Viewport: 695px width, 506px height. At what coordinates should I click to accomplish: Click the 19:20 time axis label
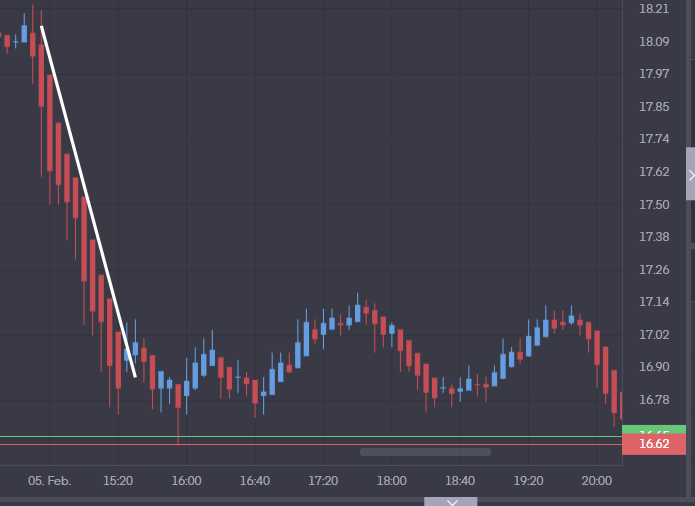(x=528, y=481)
